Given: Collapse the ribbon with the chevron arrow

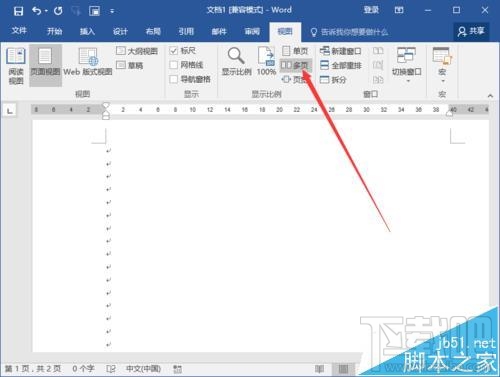Looking at the screenshot, I should (x=490, y=96).
